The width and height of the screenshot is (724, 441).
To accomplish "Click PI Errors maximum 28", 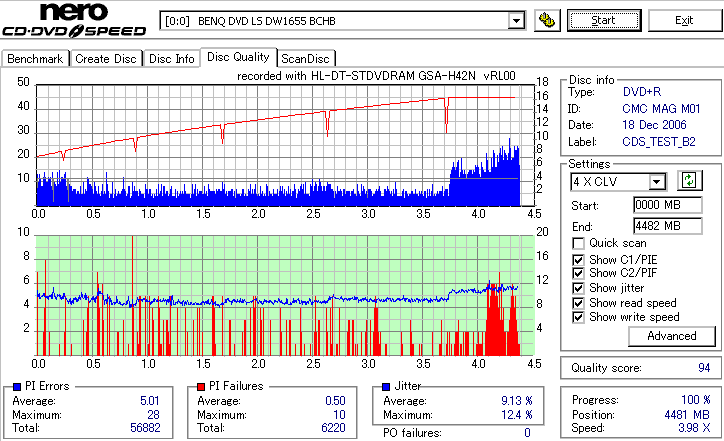I will (153, 415).
